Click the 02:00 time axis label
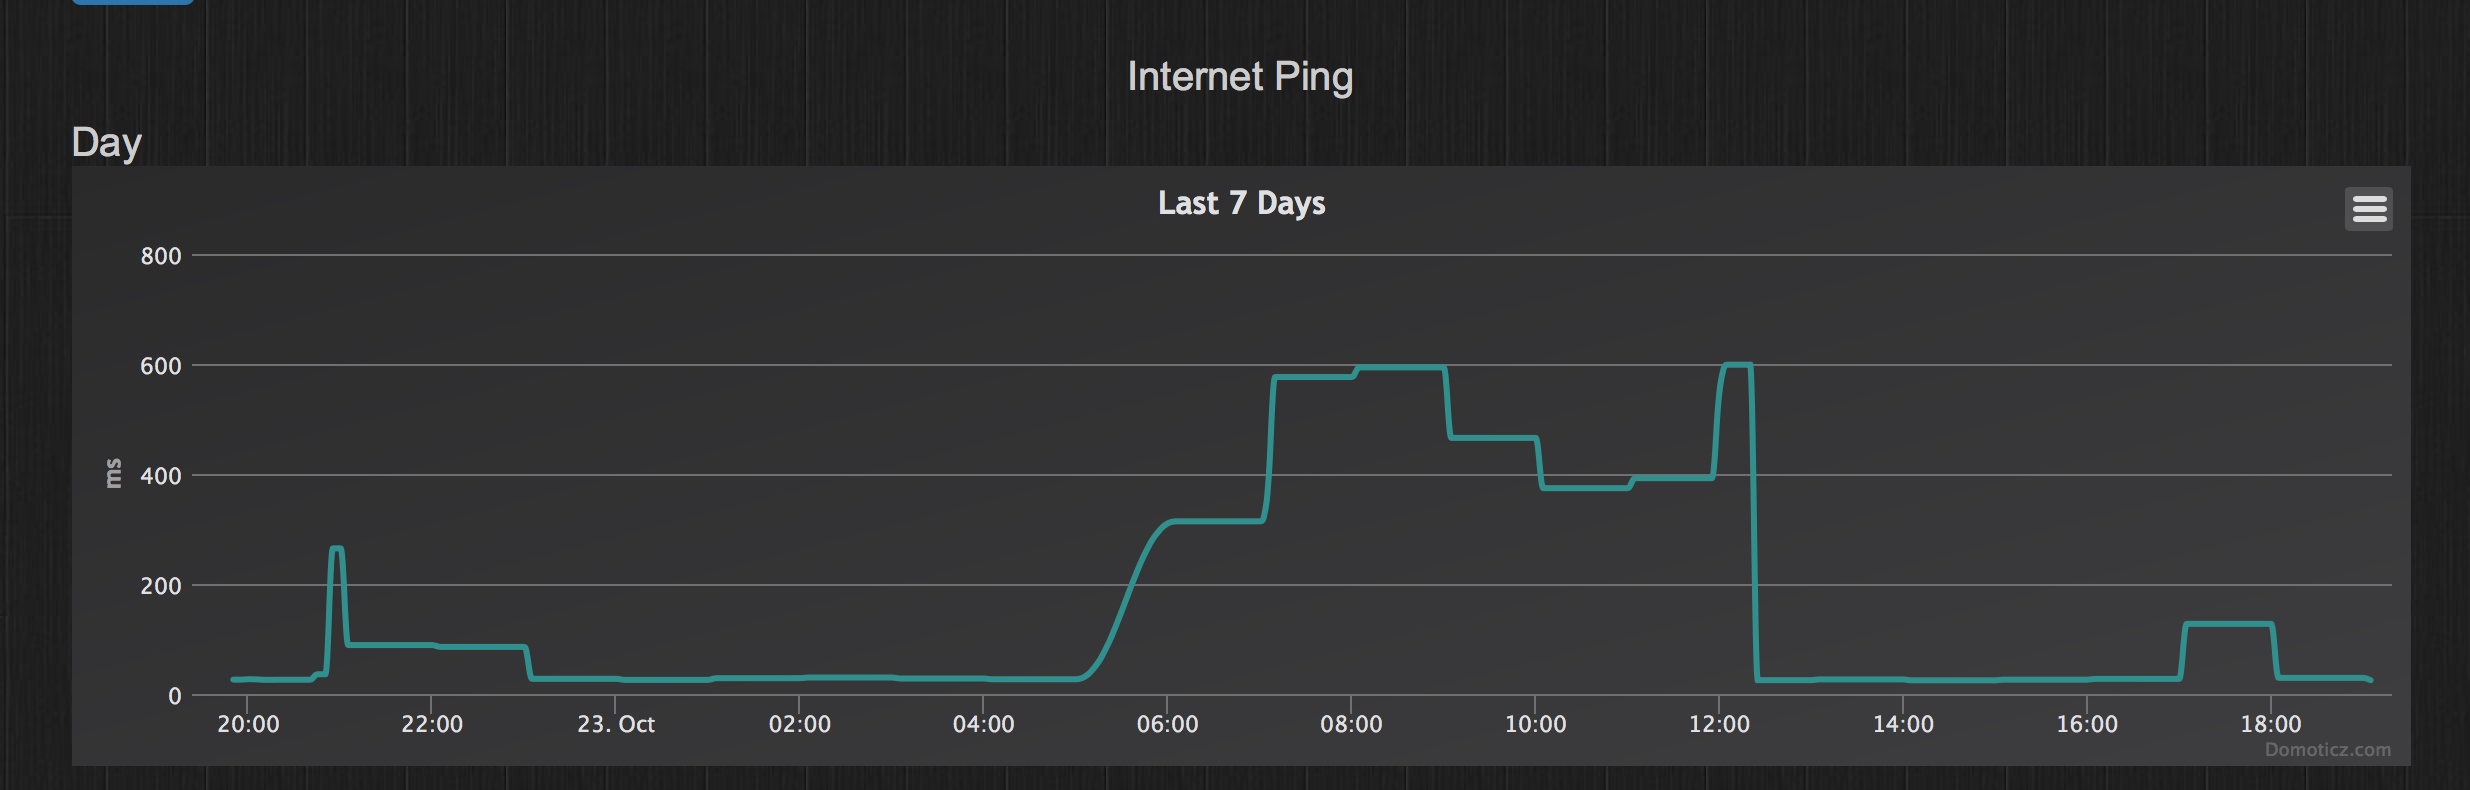Screen dimensions: 2470x790 (x=800, y=724)
